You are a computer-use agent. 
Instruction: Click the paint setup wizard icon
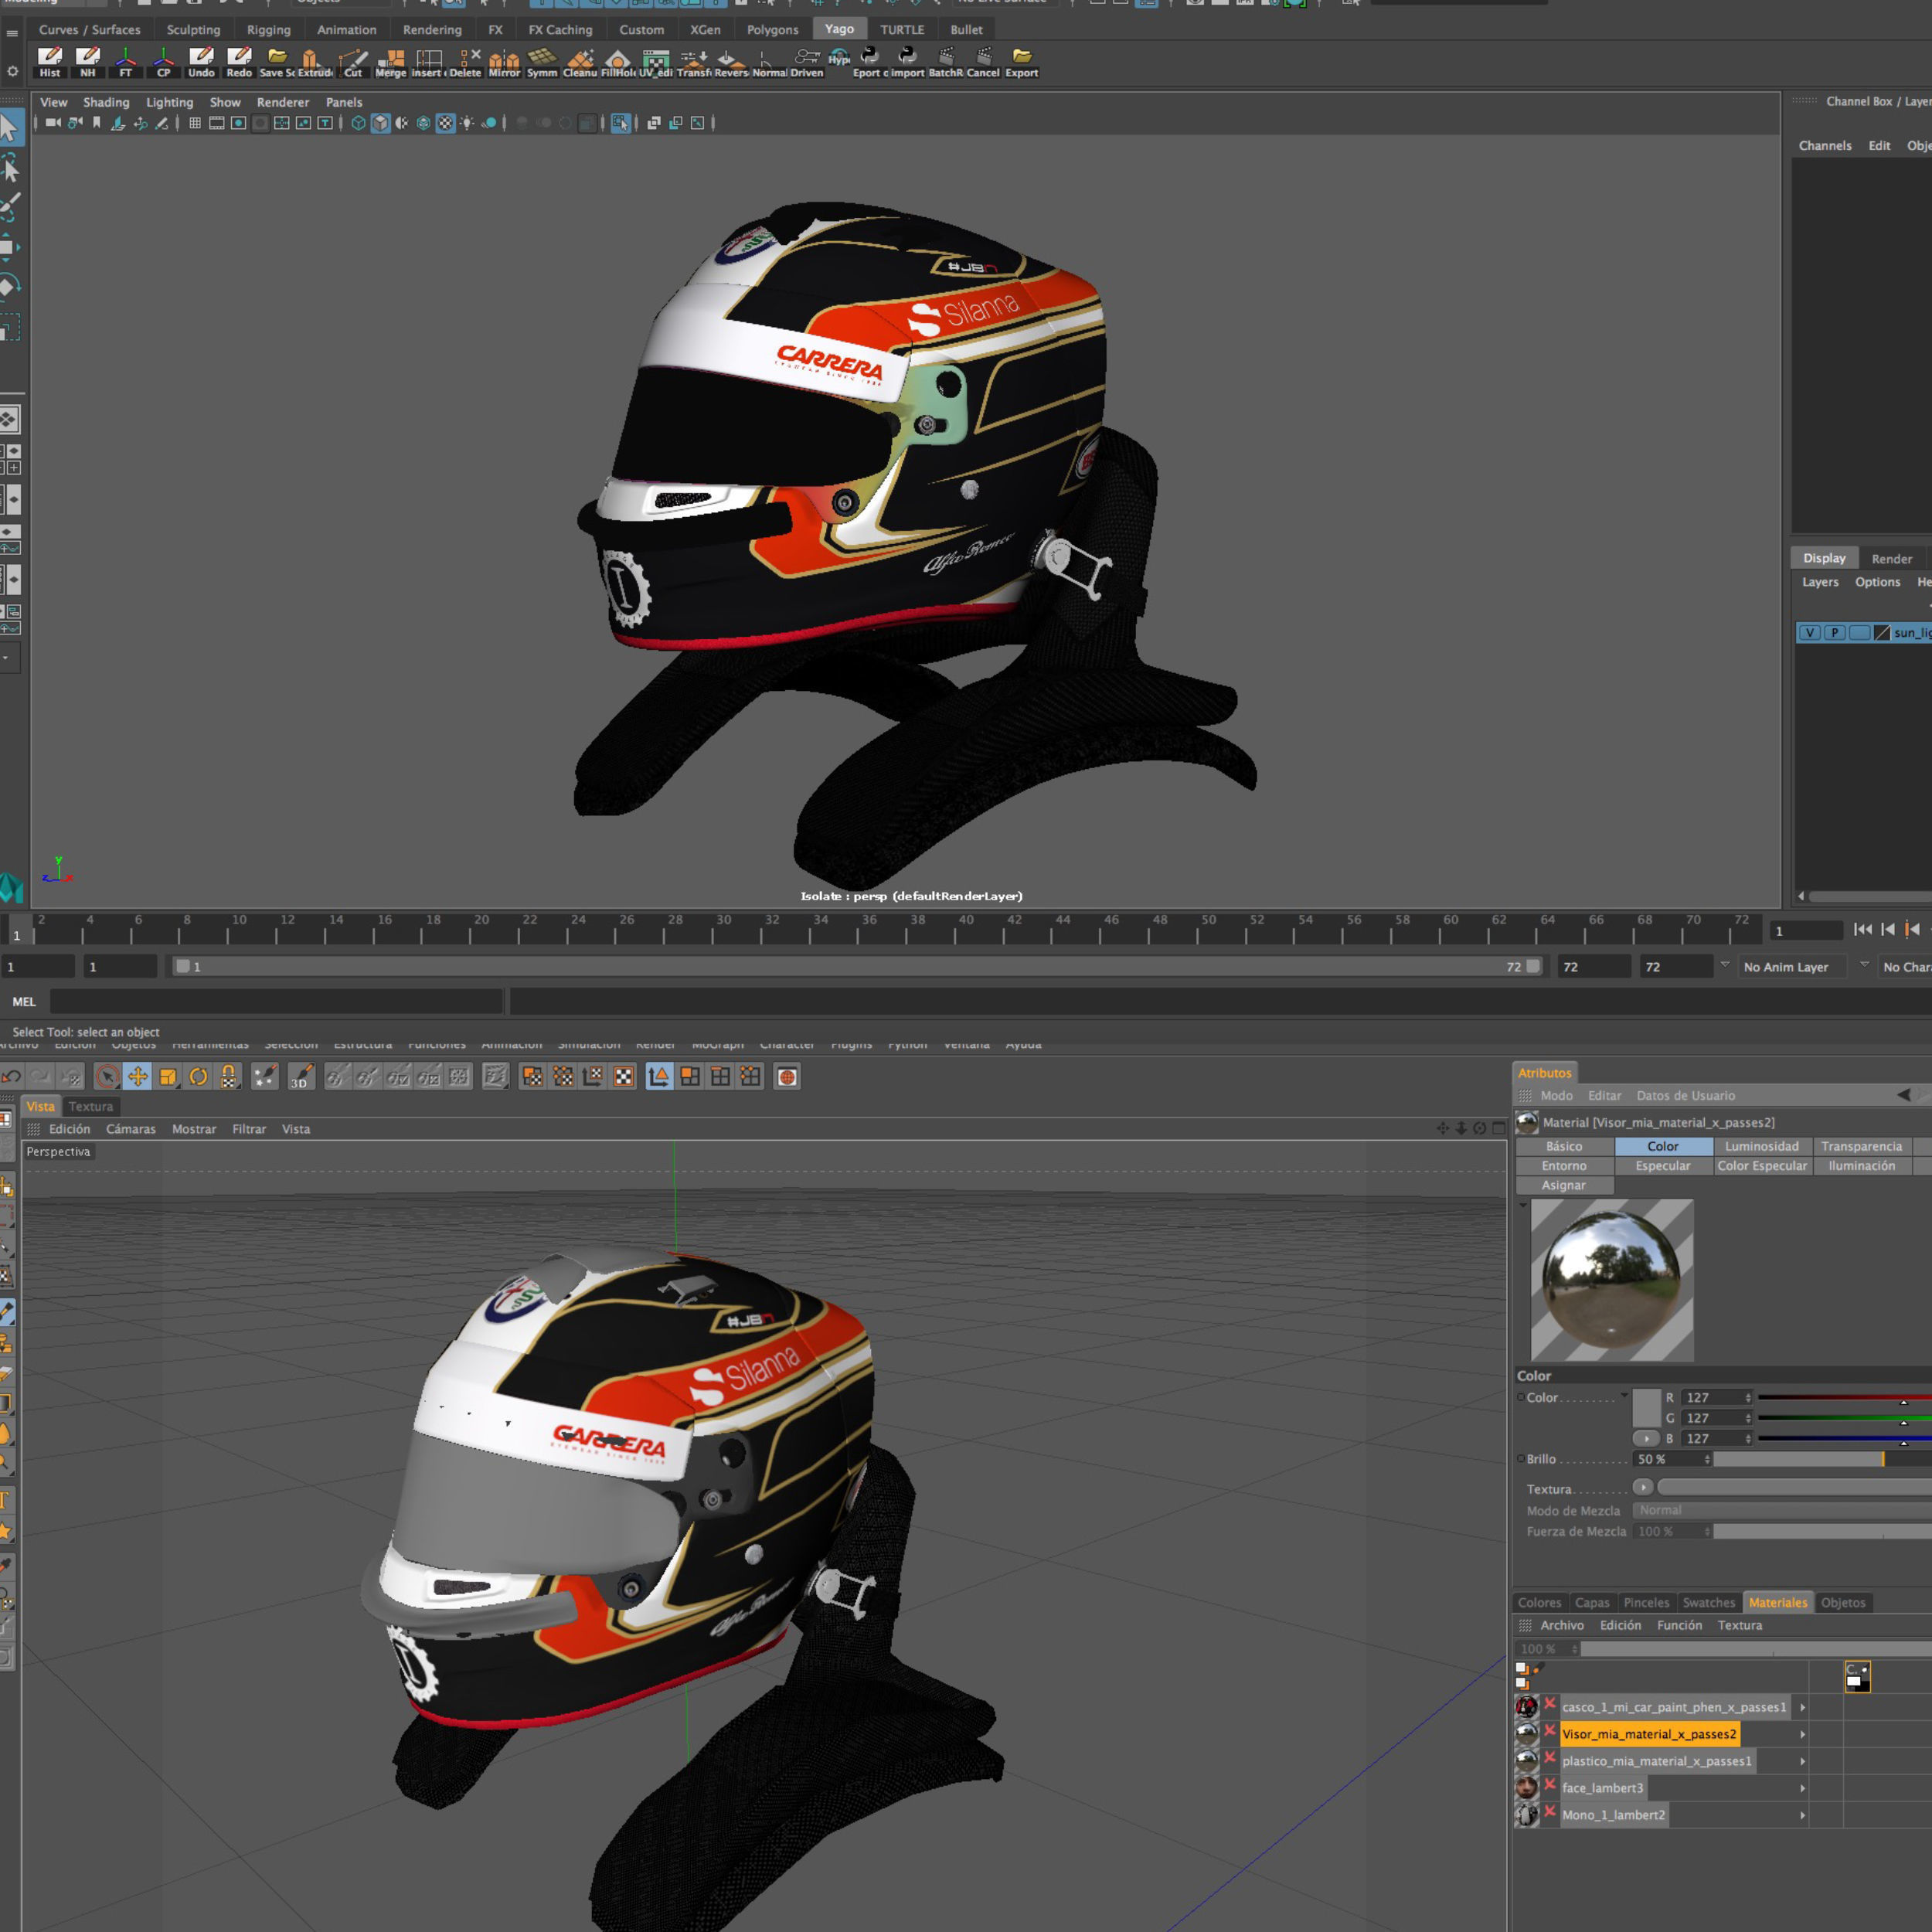pos(264,1076)
